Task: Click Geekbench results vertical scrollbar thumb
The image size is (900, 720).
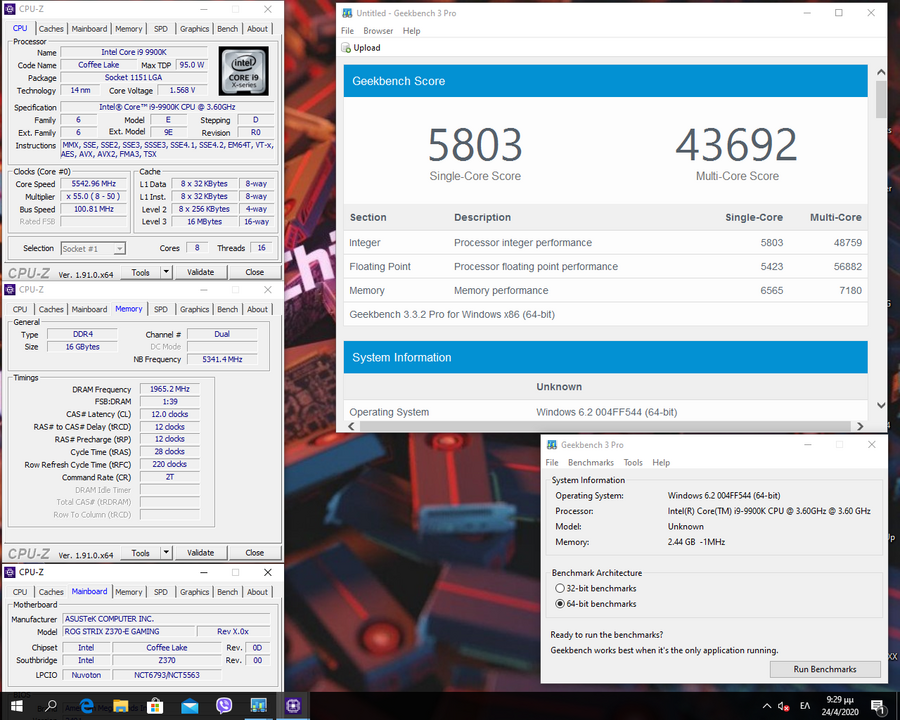Action: [881, 99]
